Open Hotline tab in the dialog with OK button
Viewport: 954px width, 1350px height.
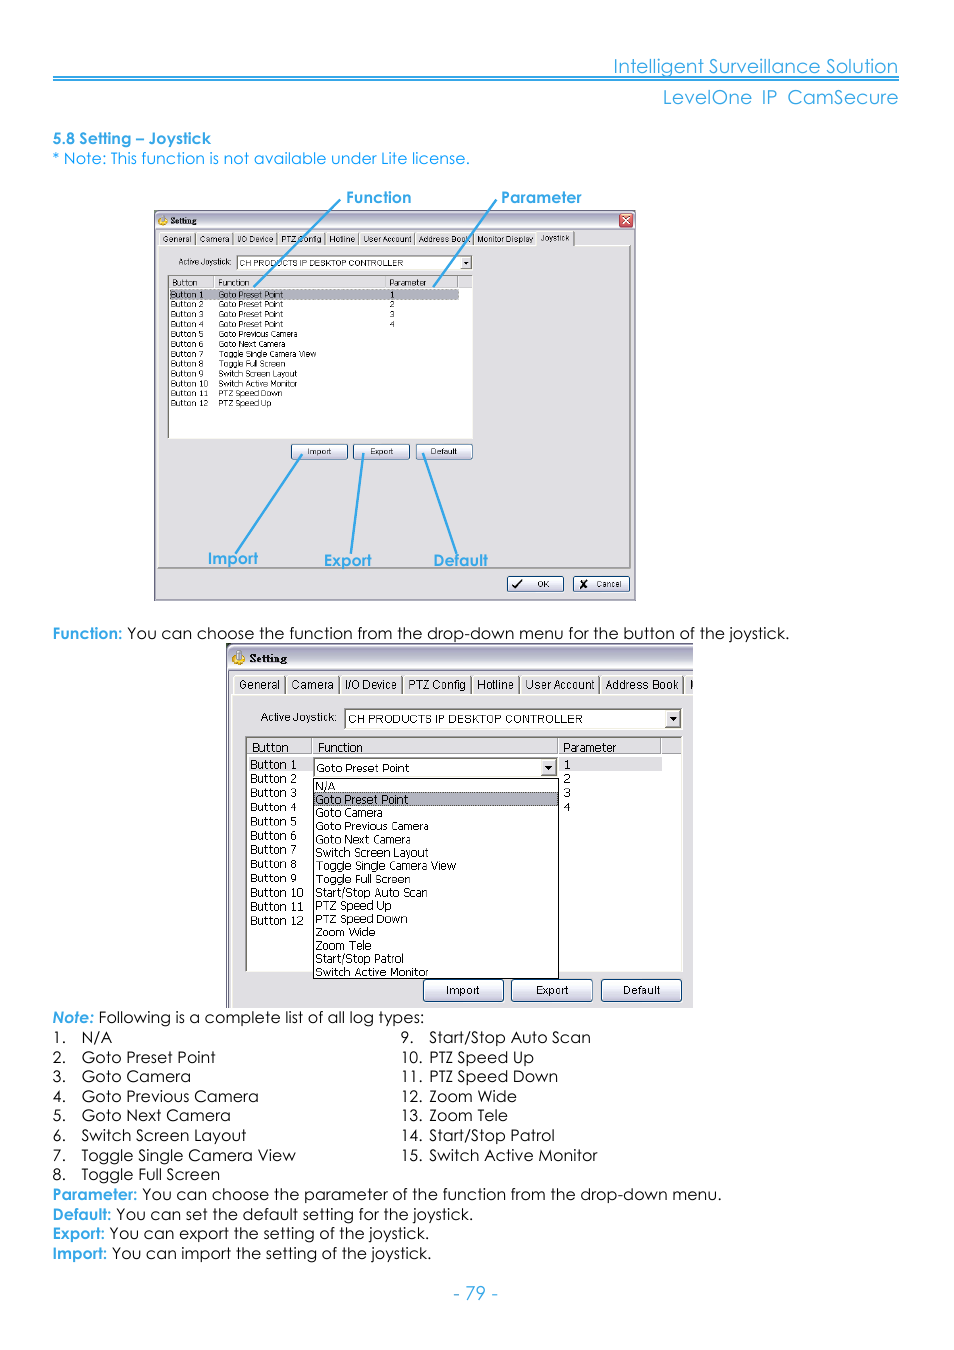pyautogui.click(x=342, y=239)
